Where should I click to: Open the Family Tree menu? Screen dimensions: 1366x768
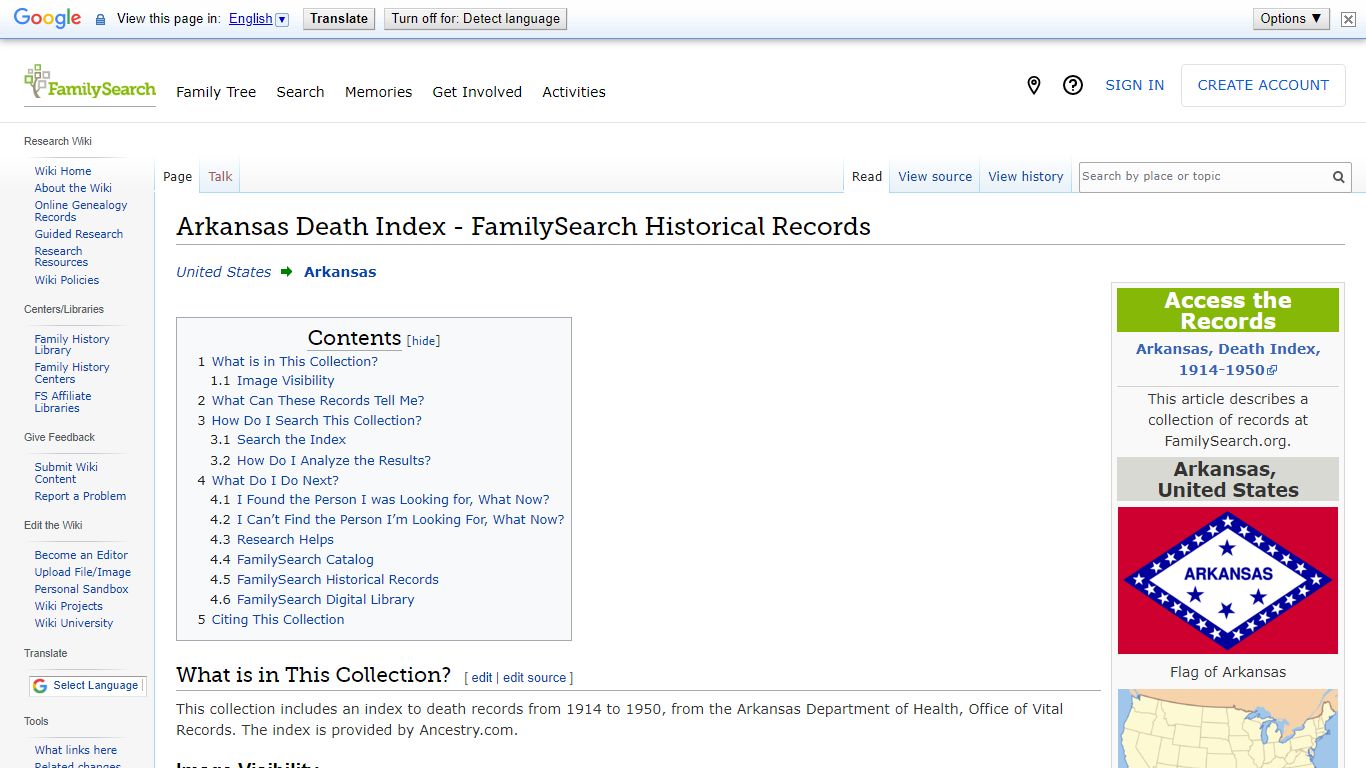216,92
